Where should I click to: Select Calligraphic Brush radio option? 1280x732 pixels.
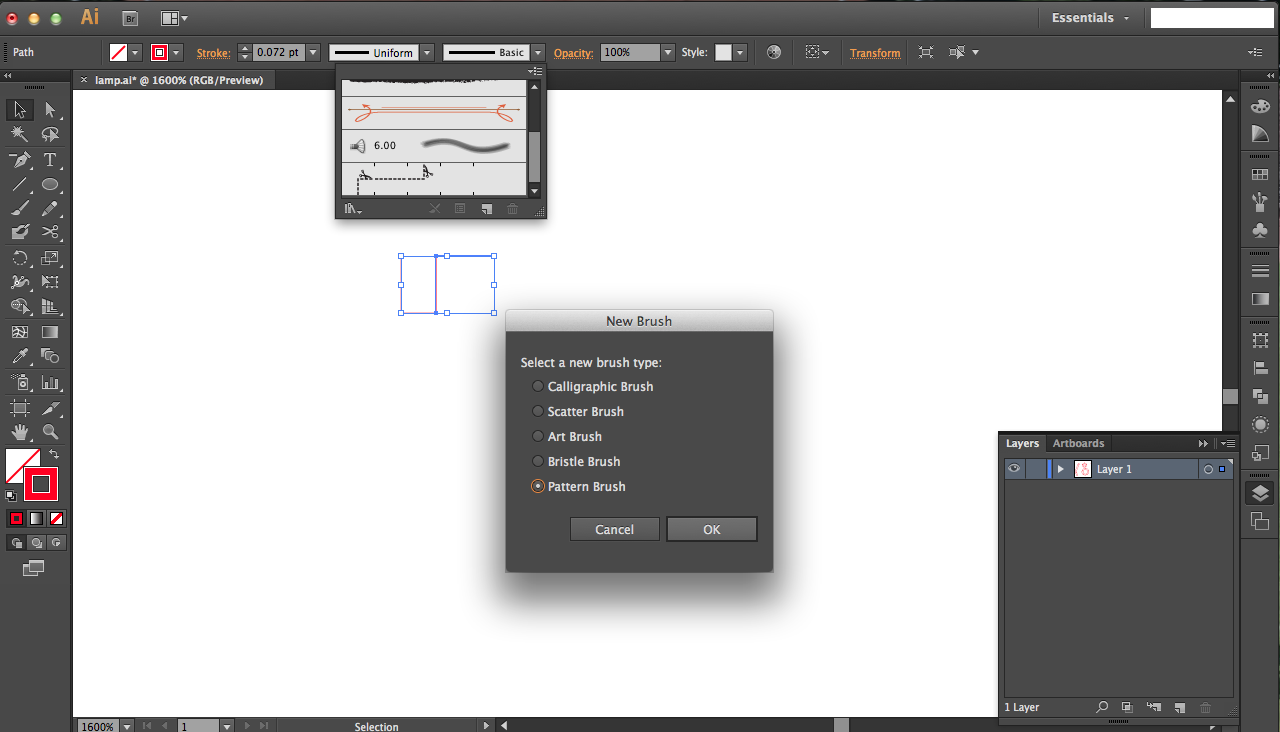(538, 386)
